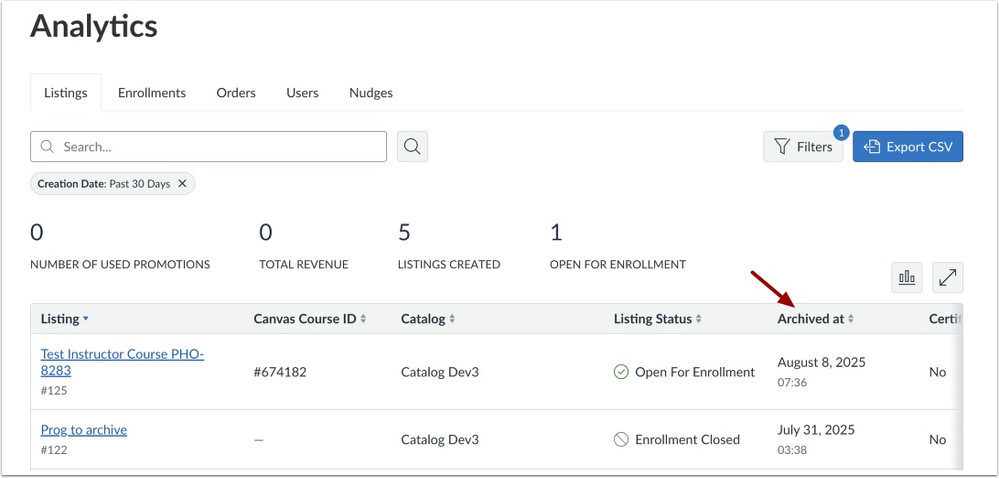
Task: Open Test Instructor Course PHO-8283 listing link
Action: pyautogui.click(x=122, y=362)
